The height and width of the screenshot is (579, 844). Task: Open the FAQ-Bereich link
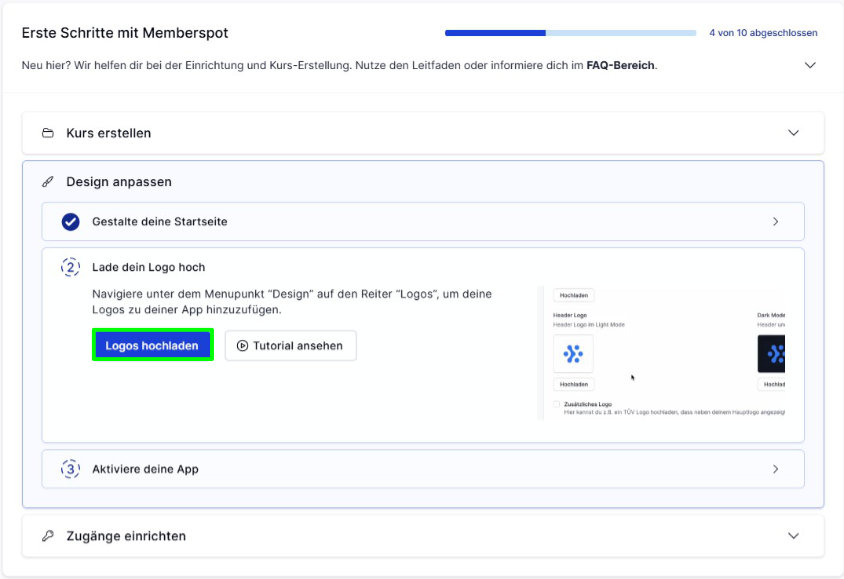621,65
